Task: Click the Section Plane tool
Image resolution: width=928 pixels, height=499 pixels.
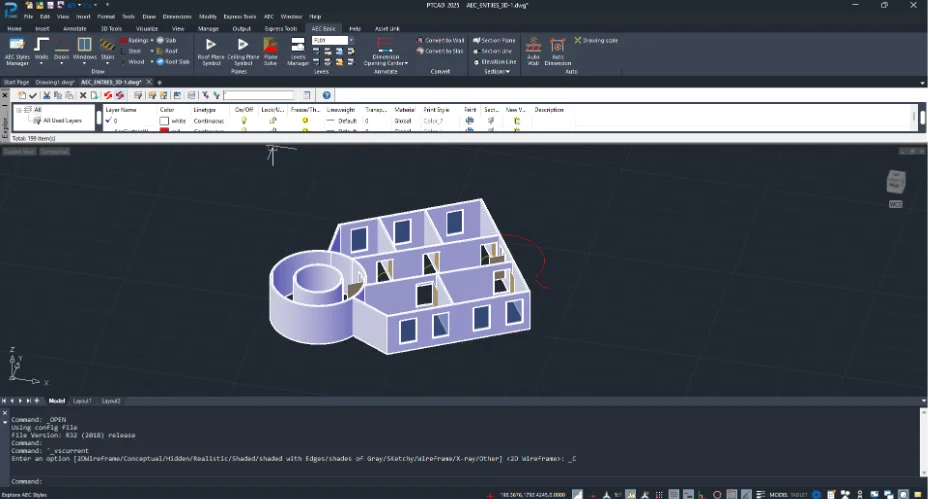Action: 494,40
